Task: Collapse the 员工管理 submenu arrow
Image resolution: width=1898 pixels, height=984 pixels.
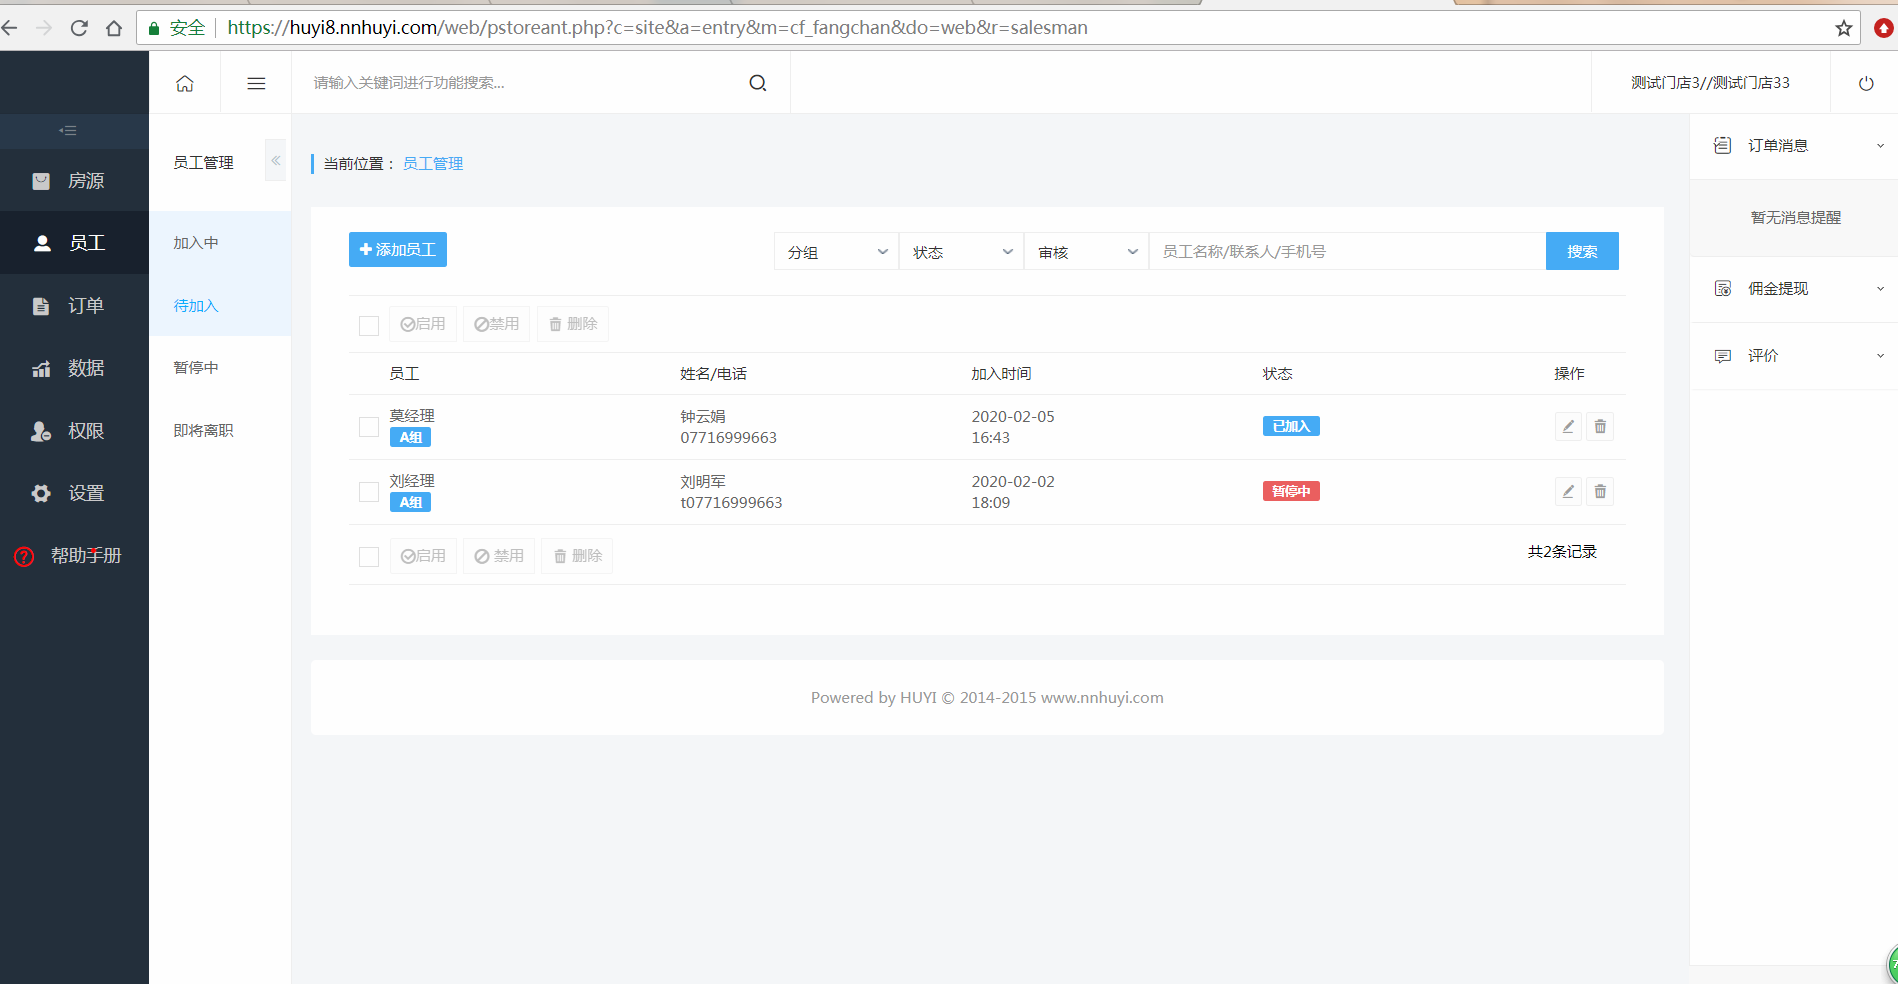Action: (x=275, y=160)
